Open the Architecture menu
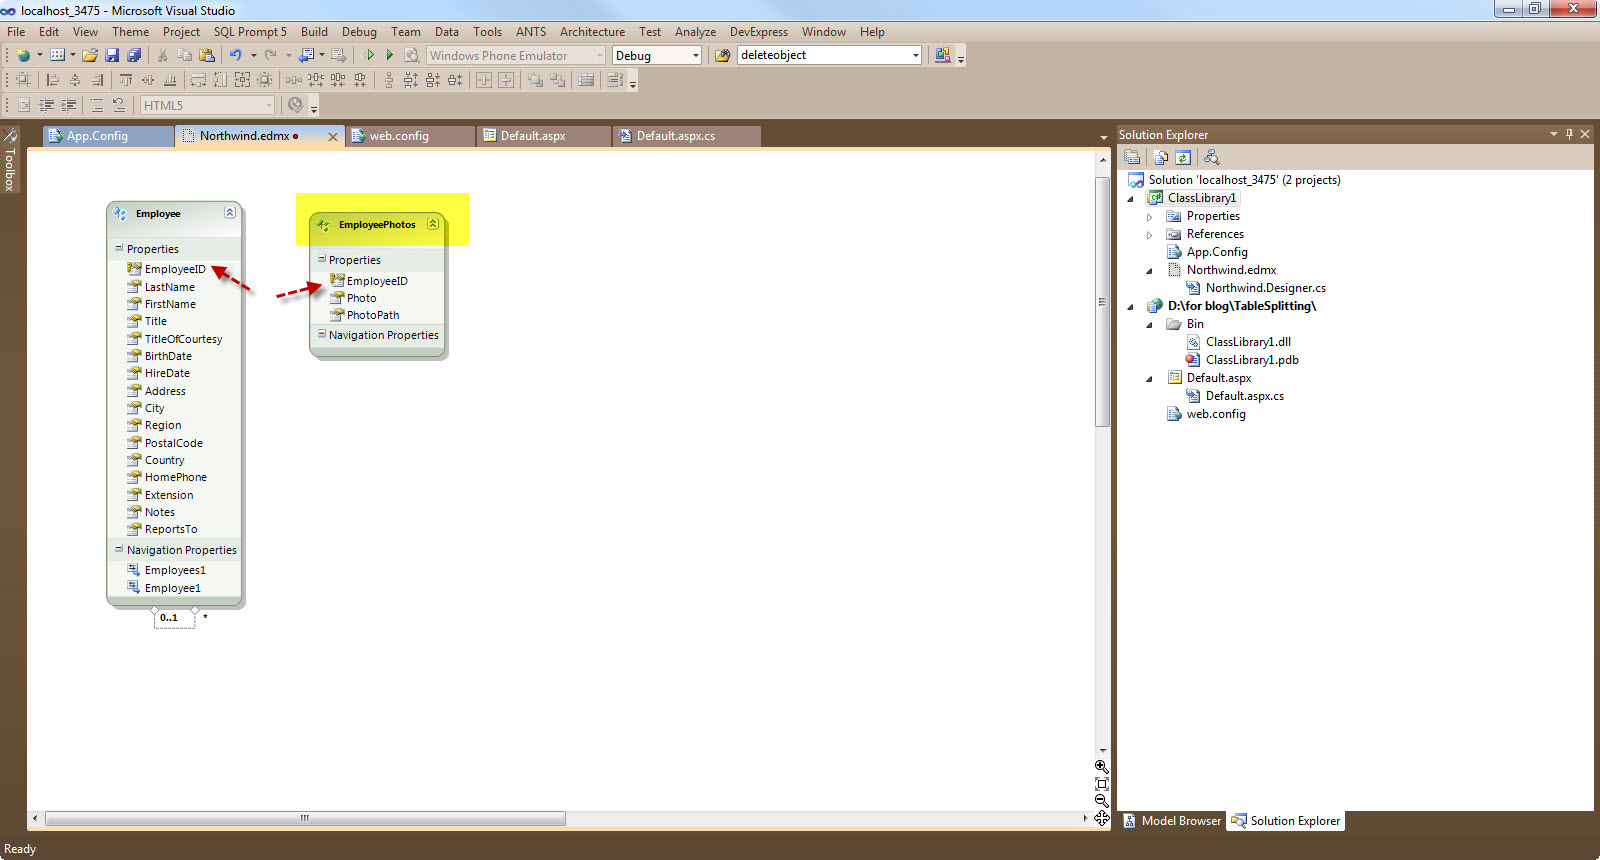The width and height of the screenshot is (1600, 860). click(x=592, y=32)
